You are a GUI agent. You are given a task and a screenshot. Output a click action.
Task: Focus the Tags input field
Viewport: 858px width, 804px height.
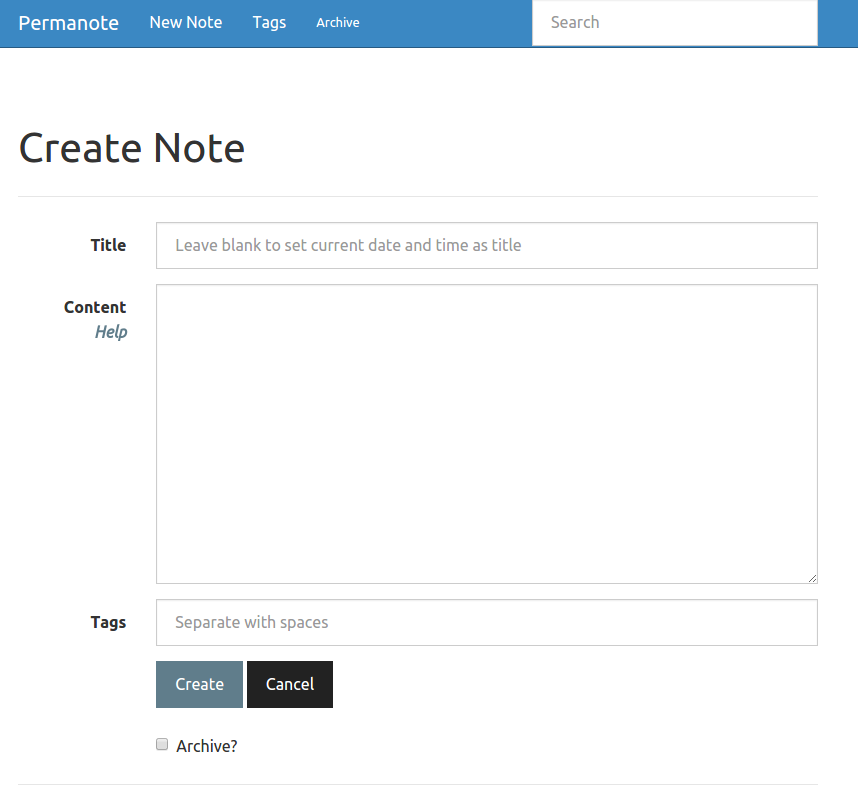pos(486,622)
